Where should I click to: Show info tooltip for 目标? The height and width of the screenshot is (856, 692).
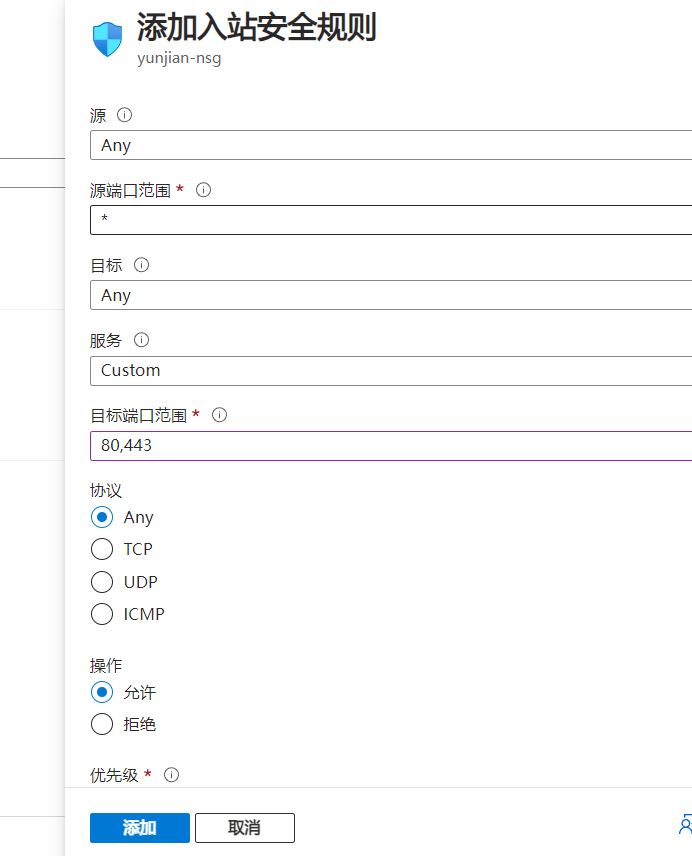141,265
